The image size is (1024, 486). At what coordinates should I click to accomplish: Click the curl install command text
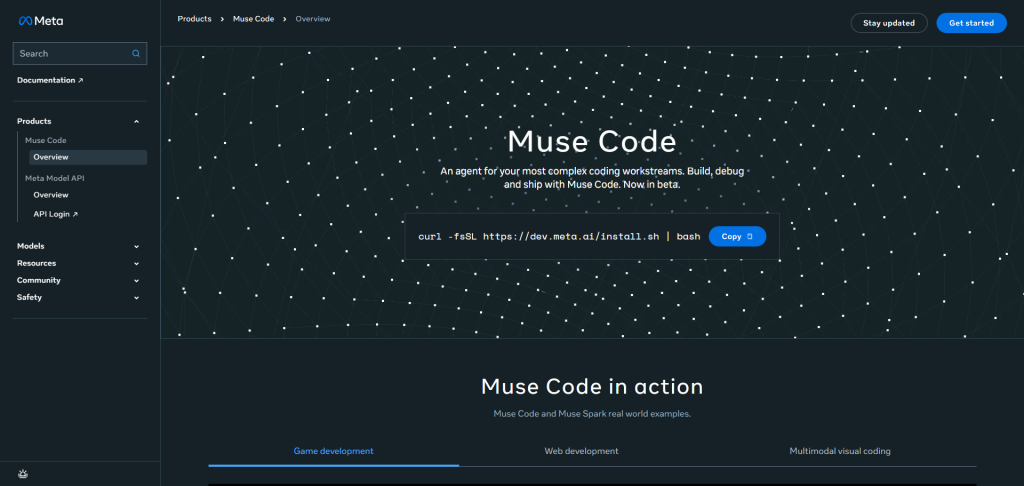pyautogui.click(x=559, y=236)
